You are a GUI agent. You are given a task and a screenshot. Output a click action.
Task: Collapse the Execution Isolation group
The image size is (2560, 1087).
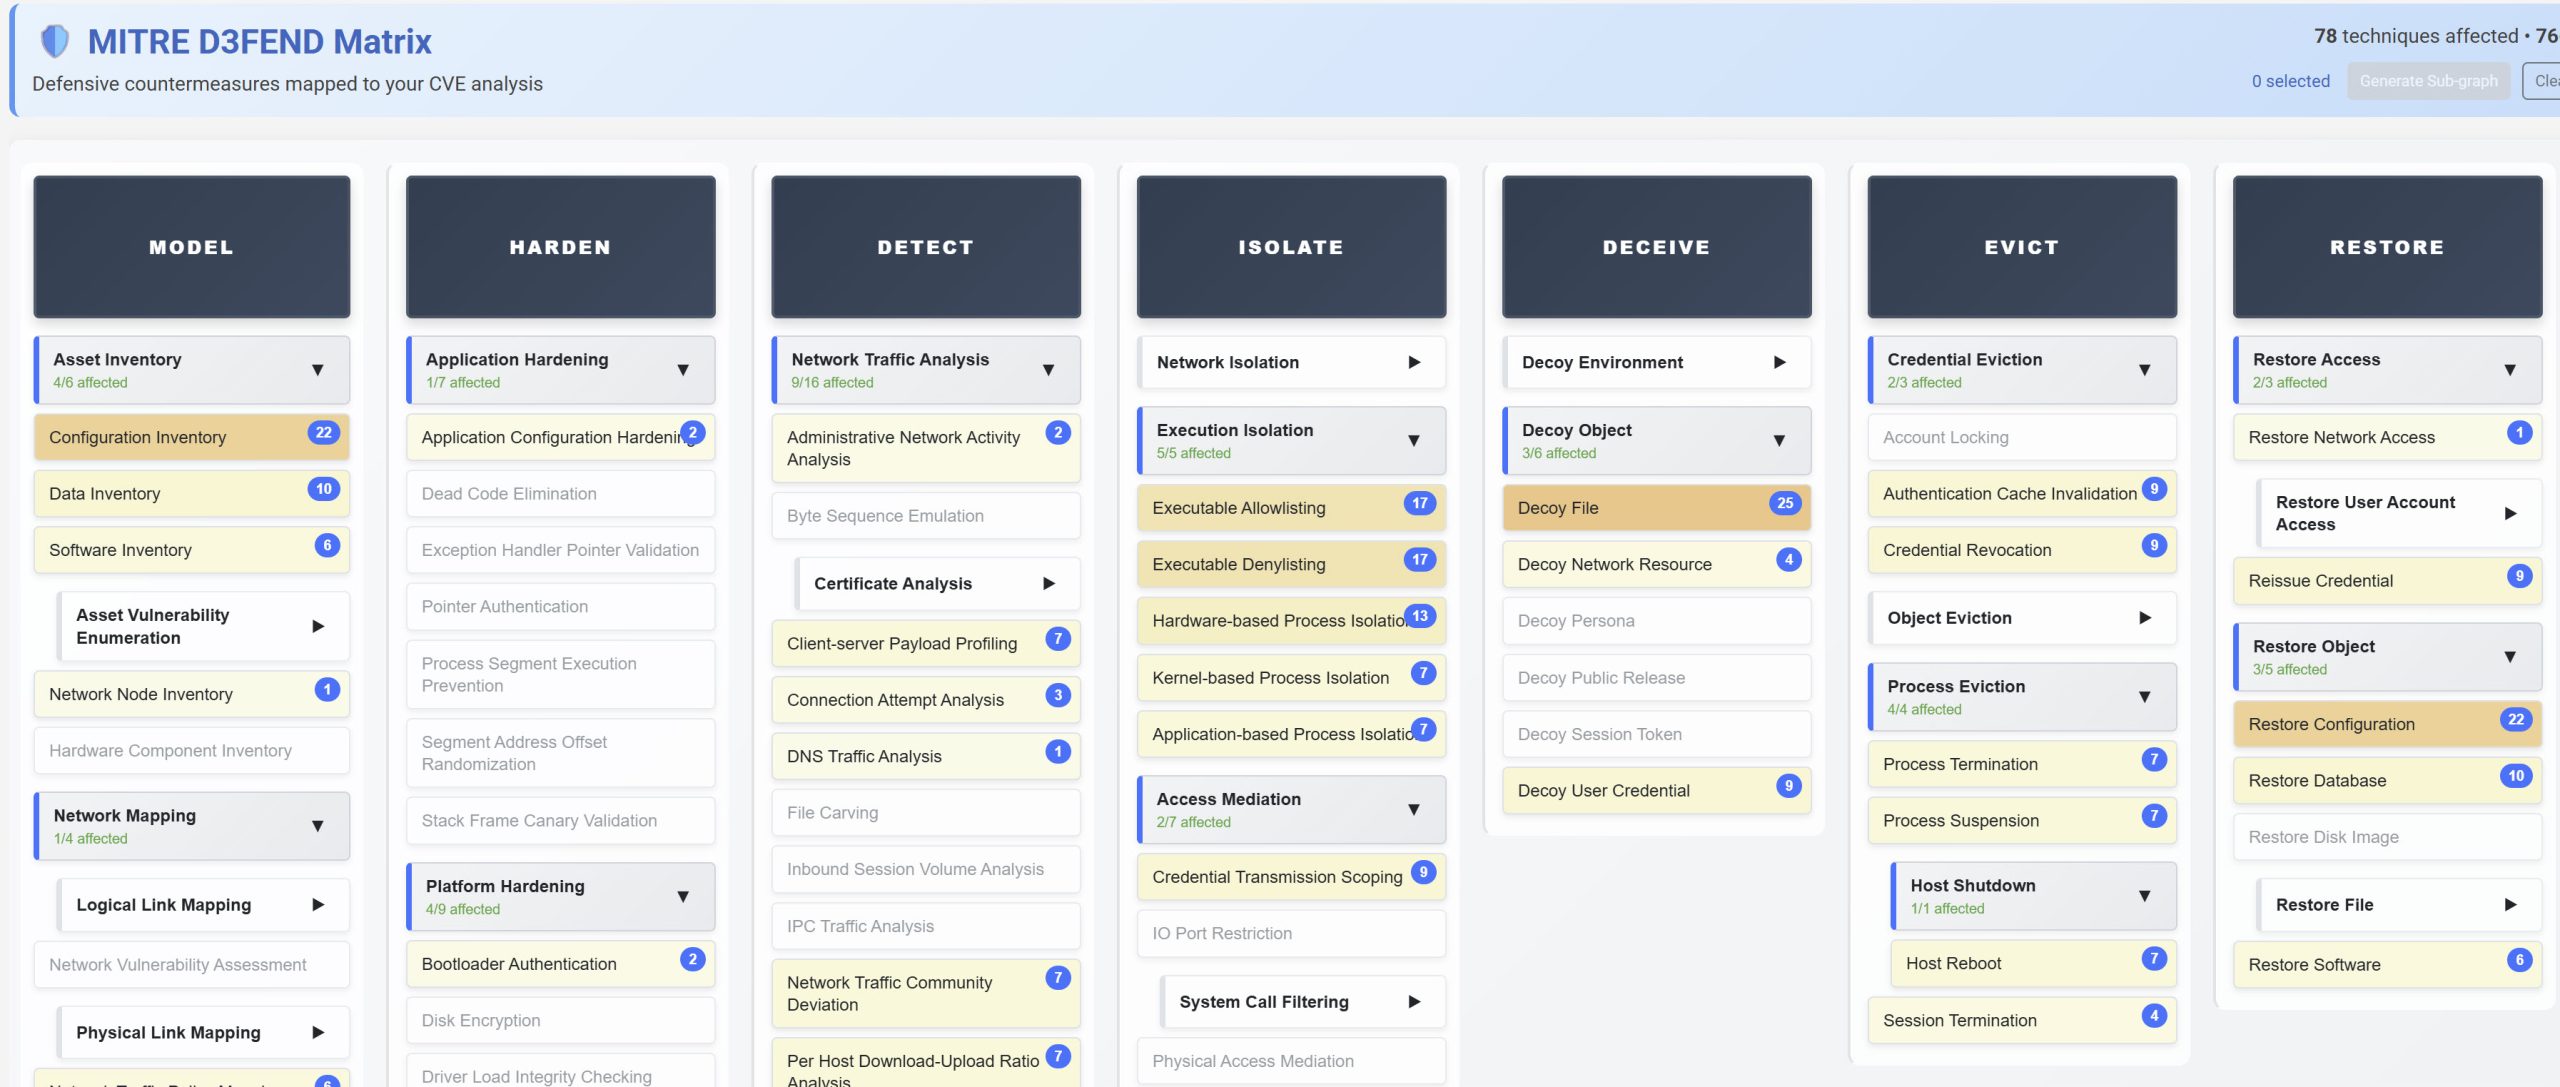[x=1291, y=440]
